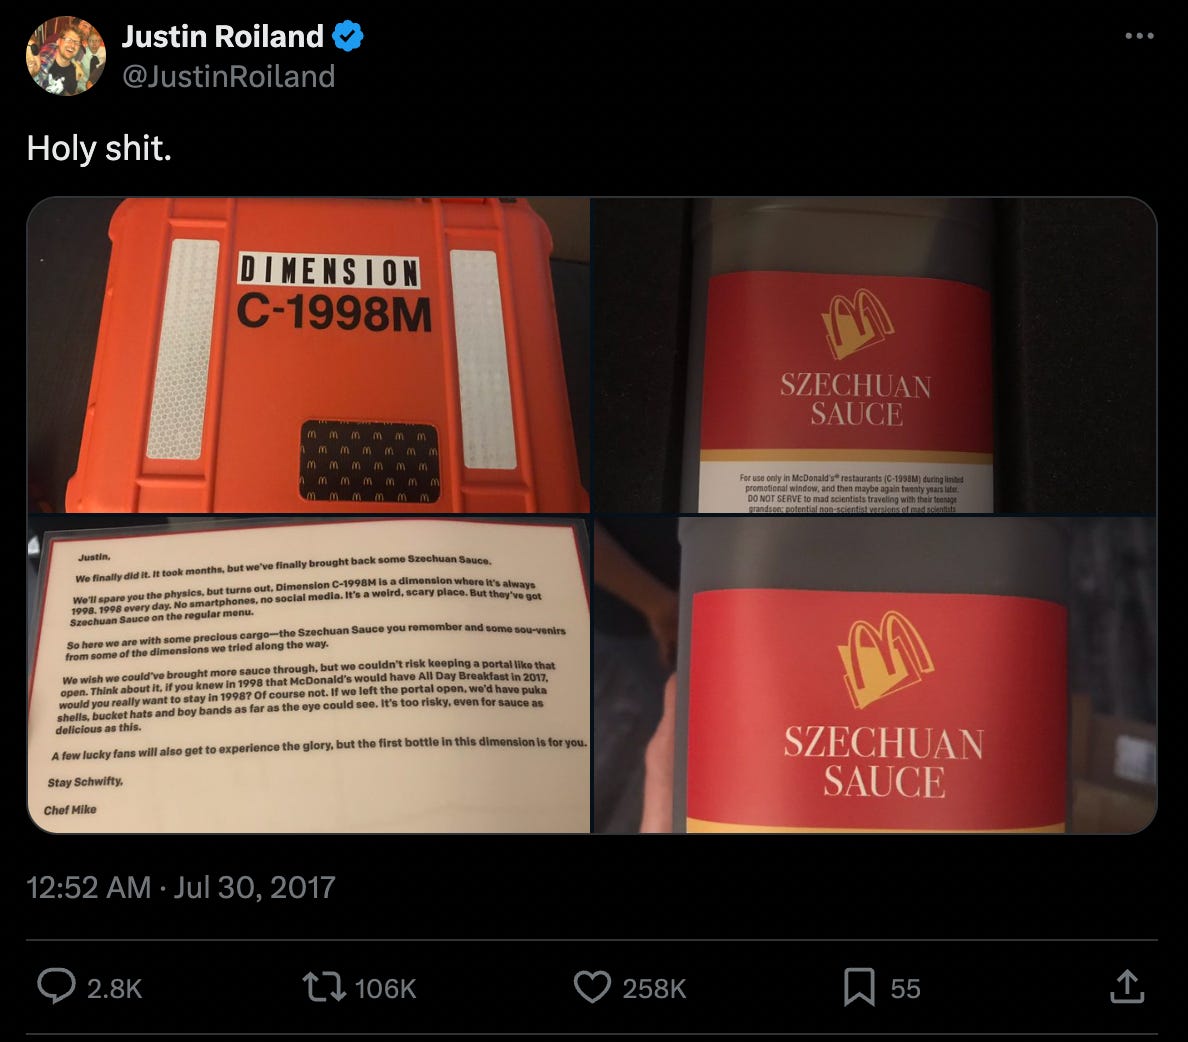Open the Justin Roiland display name
Screen dimensions: 1188x1042
(x=223, y=36)
